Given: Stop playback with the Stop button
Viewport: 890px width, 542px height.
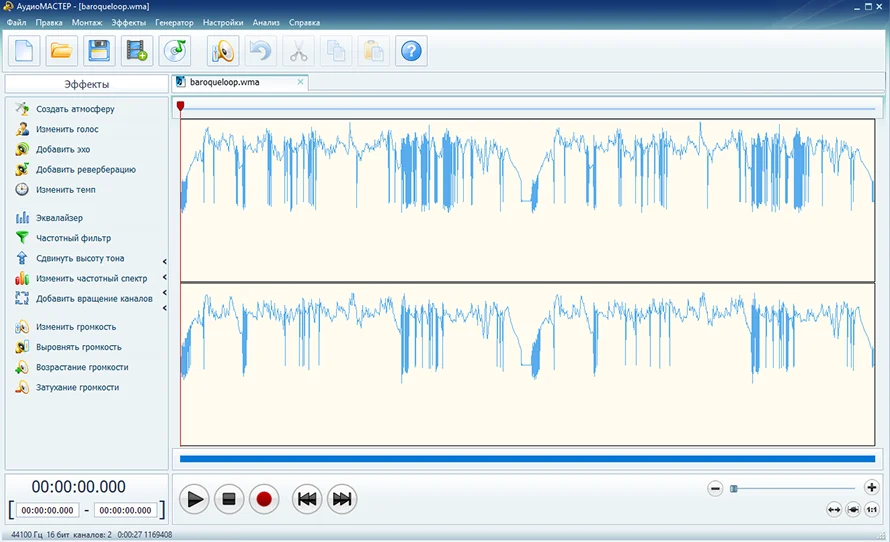Looking at the screenshot, I should coord(229,499).
